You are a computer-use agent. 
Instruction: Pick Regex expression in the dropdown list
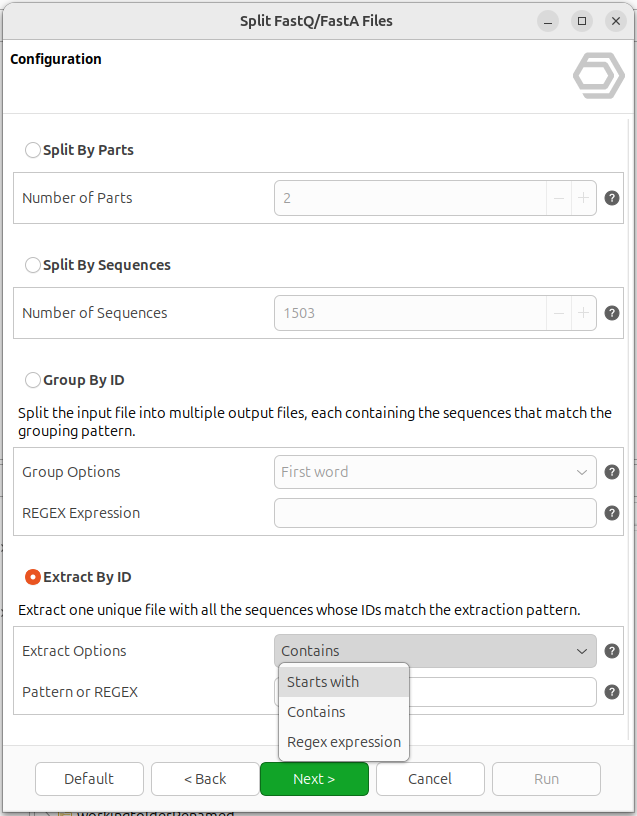(344, 742)
